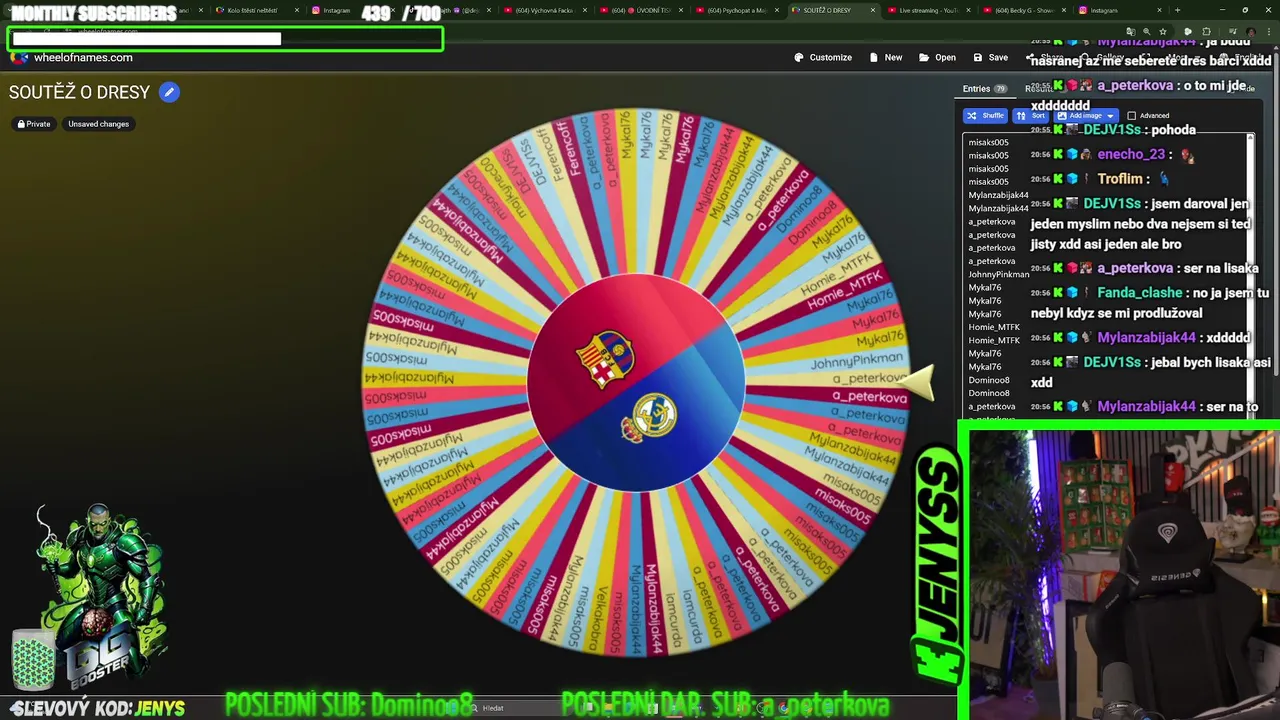This screenshot has height=720, width=1280.
Task: Open the Customize options
Action: coord(823,57)
